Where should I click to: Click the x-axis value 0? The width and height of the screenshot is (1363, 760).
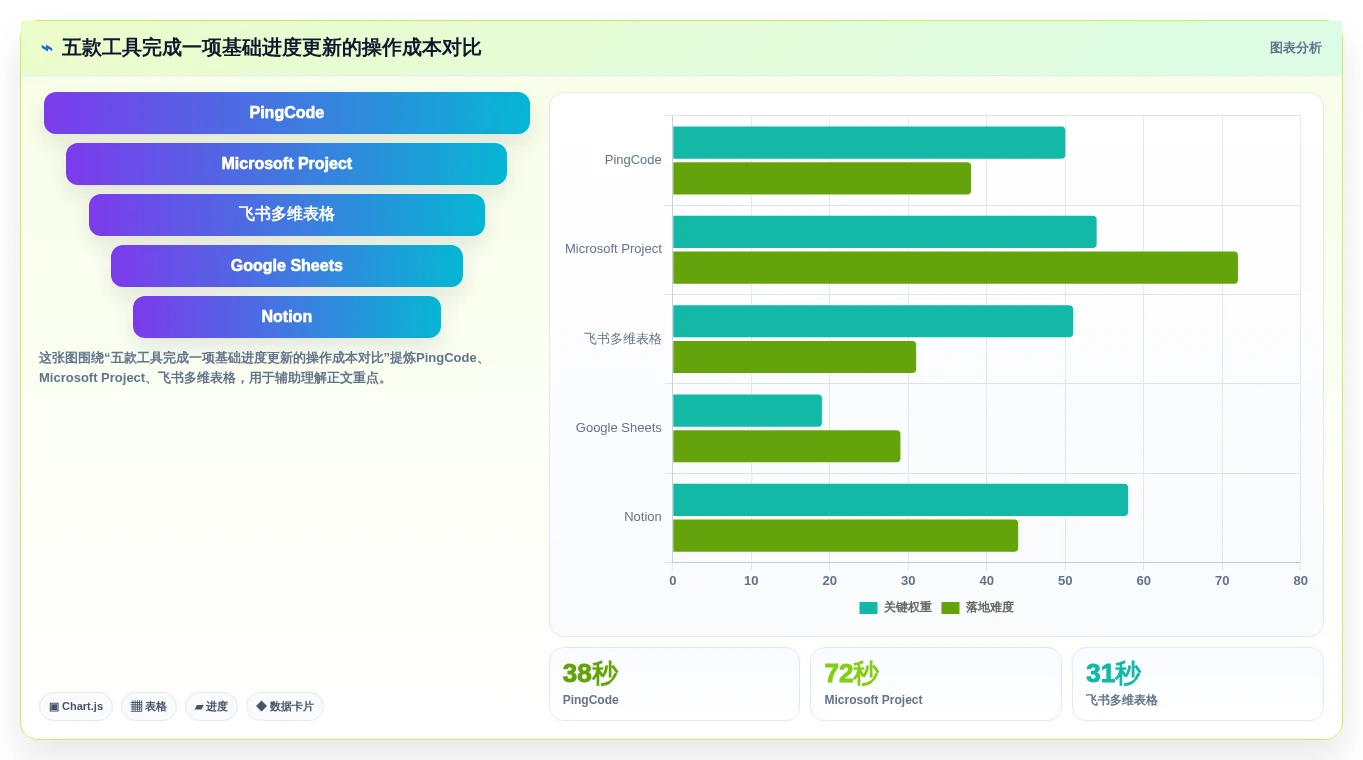click(673, 581)
